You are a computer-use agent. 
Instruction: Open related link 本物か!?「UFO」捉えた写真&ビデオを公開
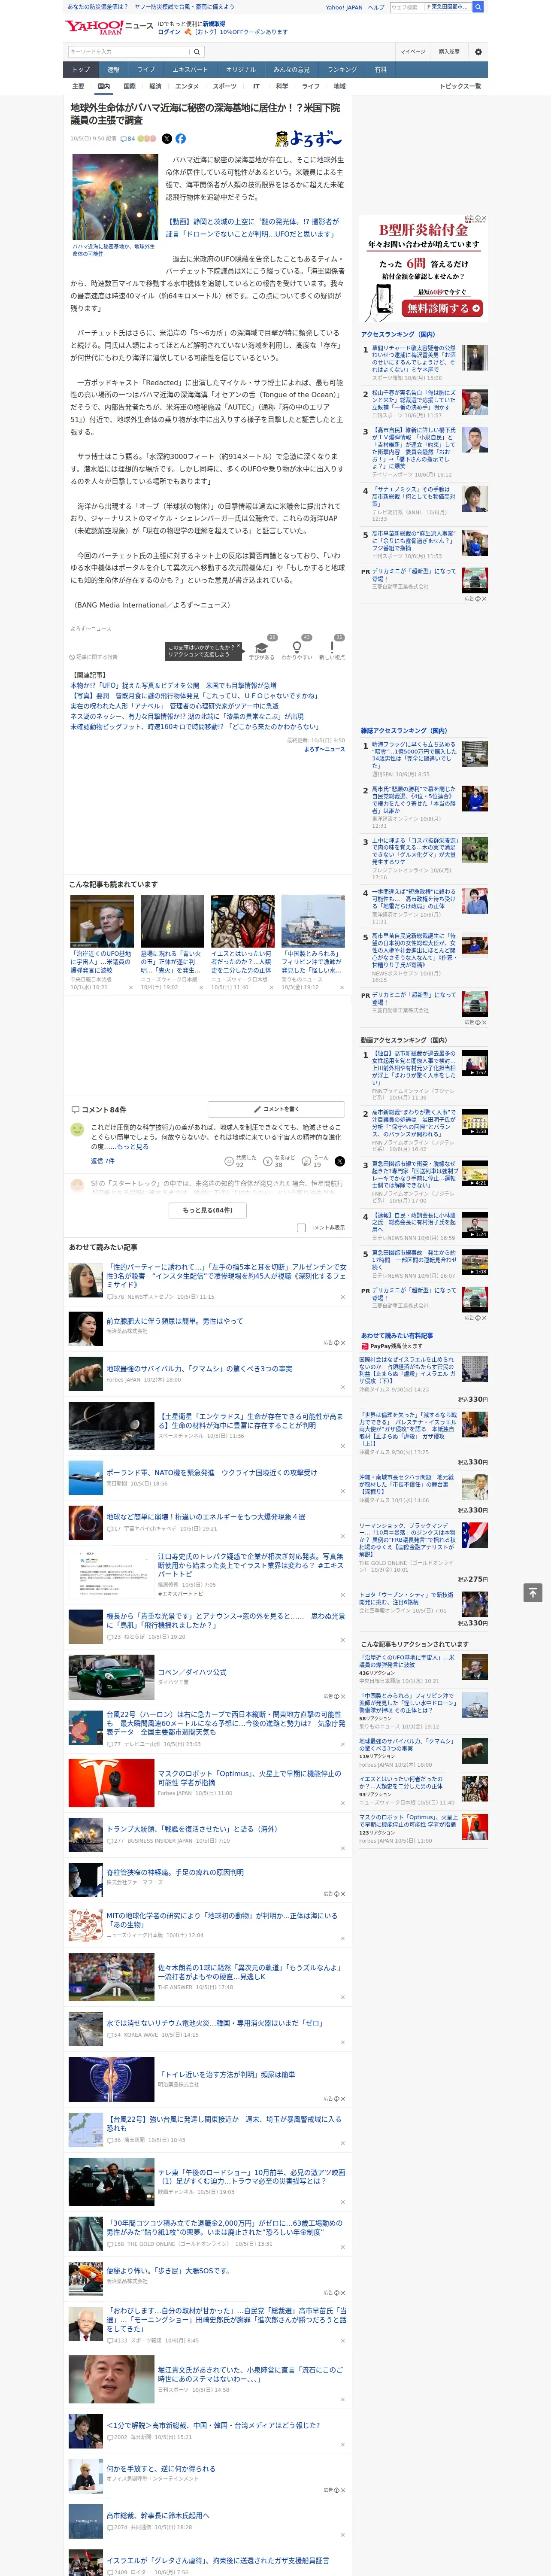[173, 686]
